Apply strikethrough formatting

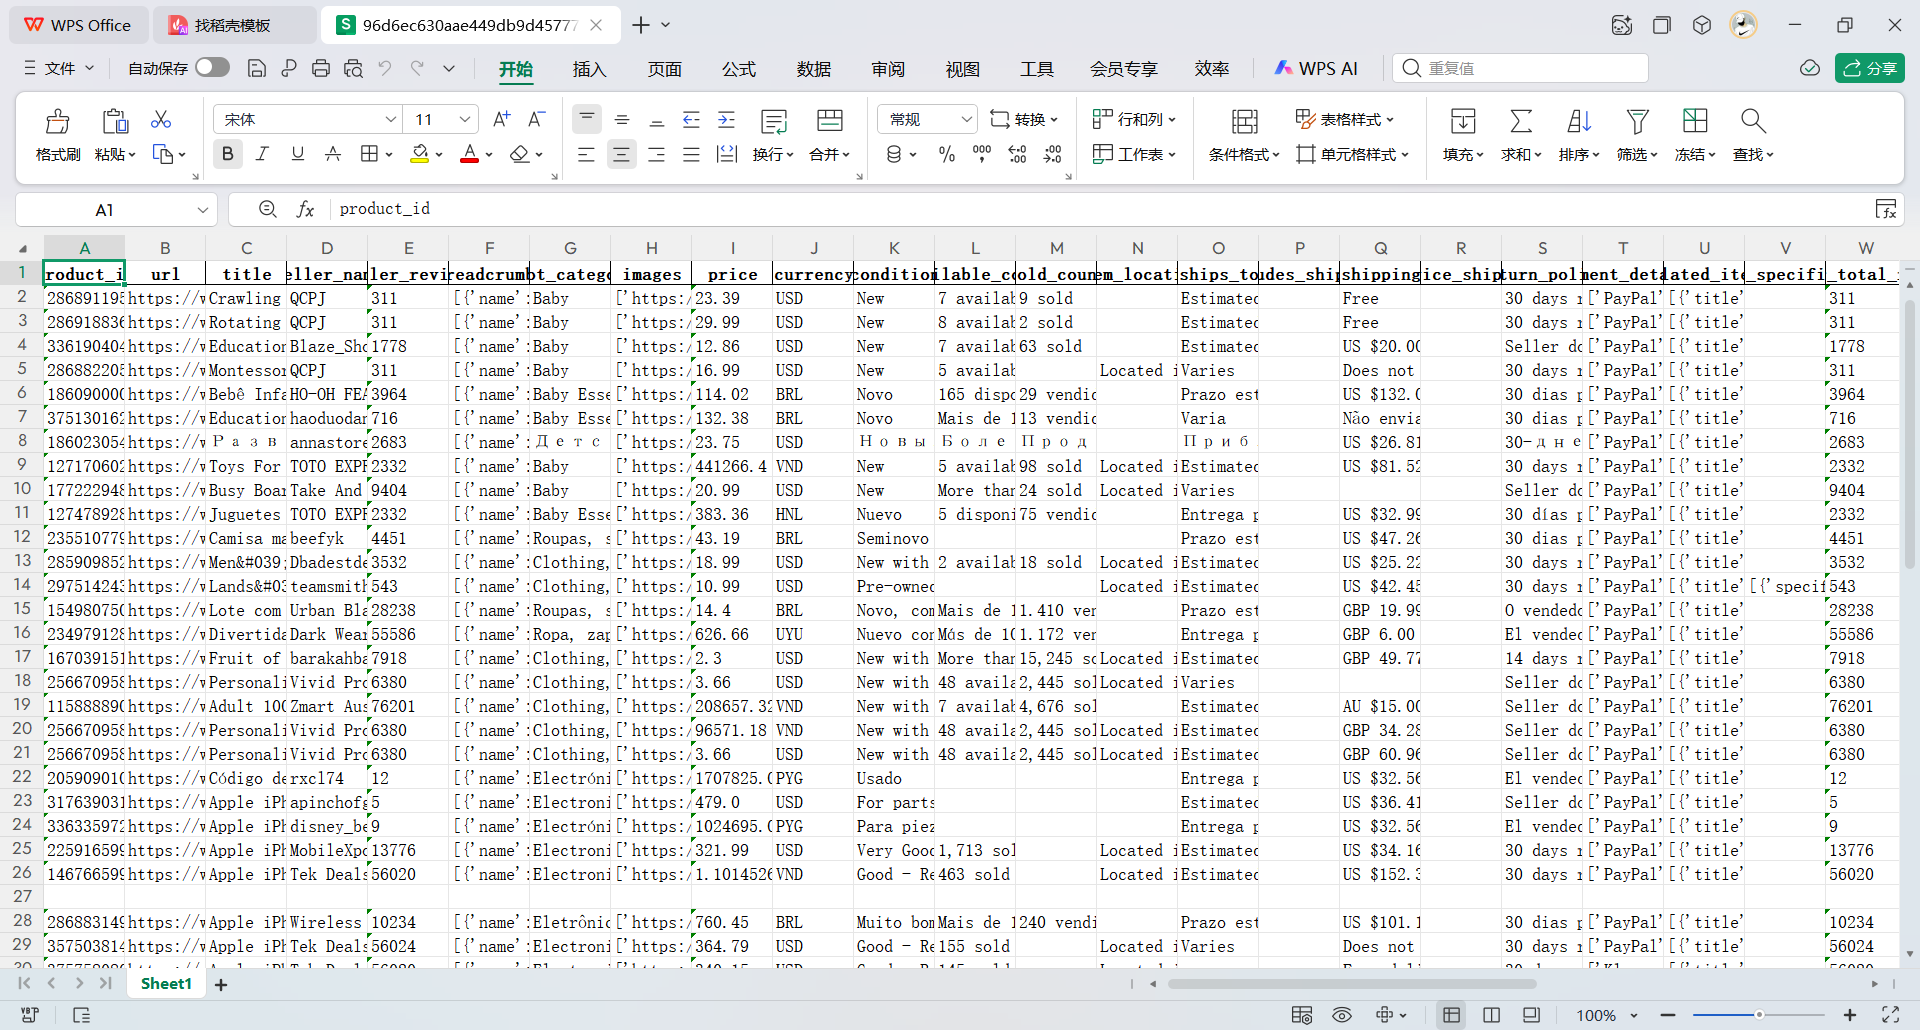tap(333, 154)
